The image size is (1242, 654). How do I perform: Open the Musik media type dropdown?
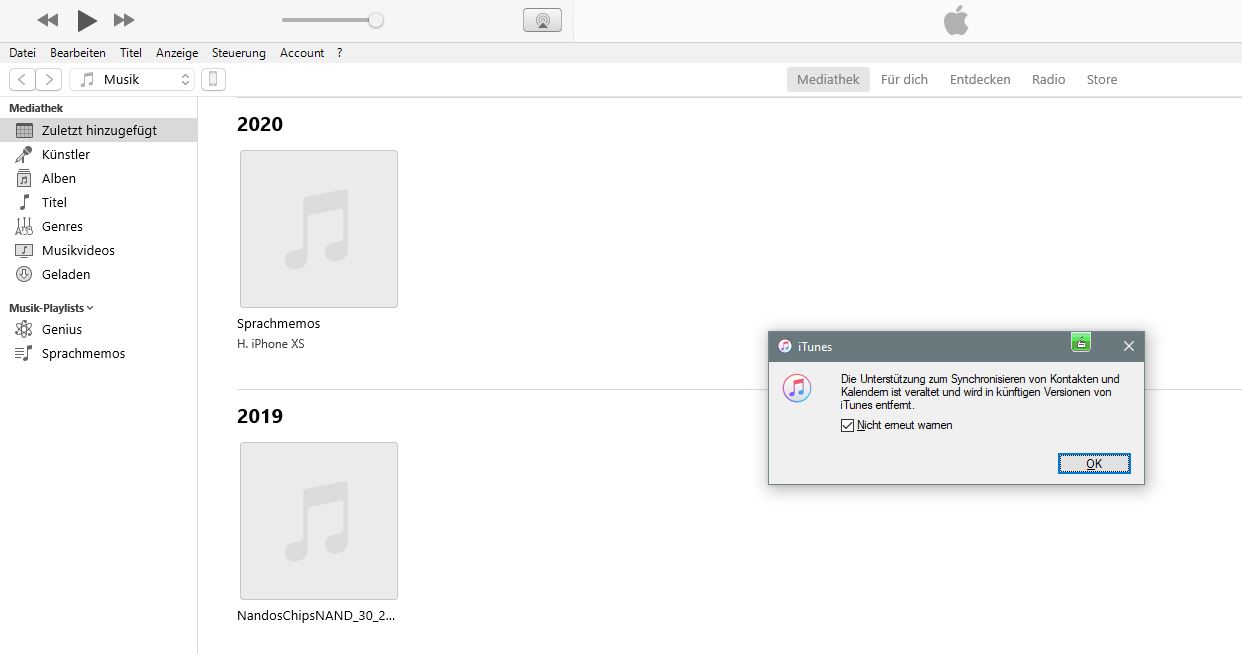coord(133,79)
